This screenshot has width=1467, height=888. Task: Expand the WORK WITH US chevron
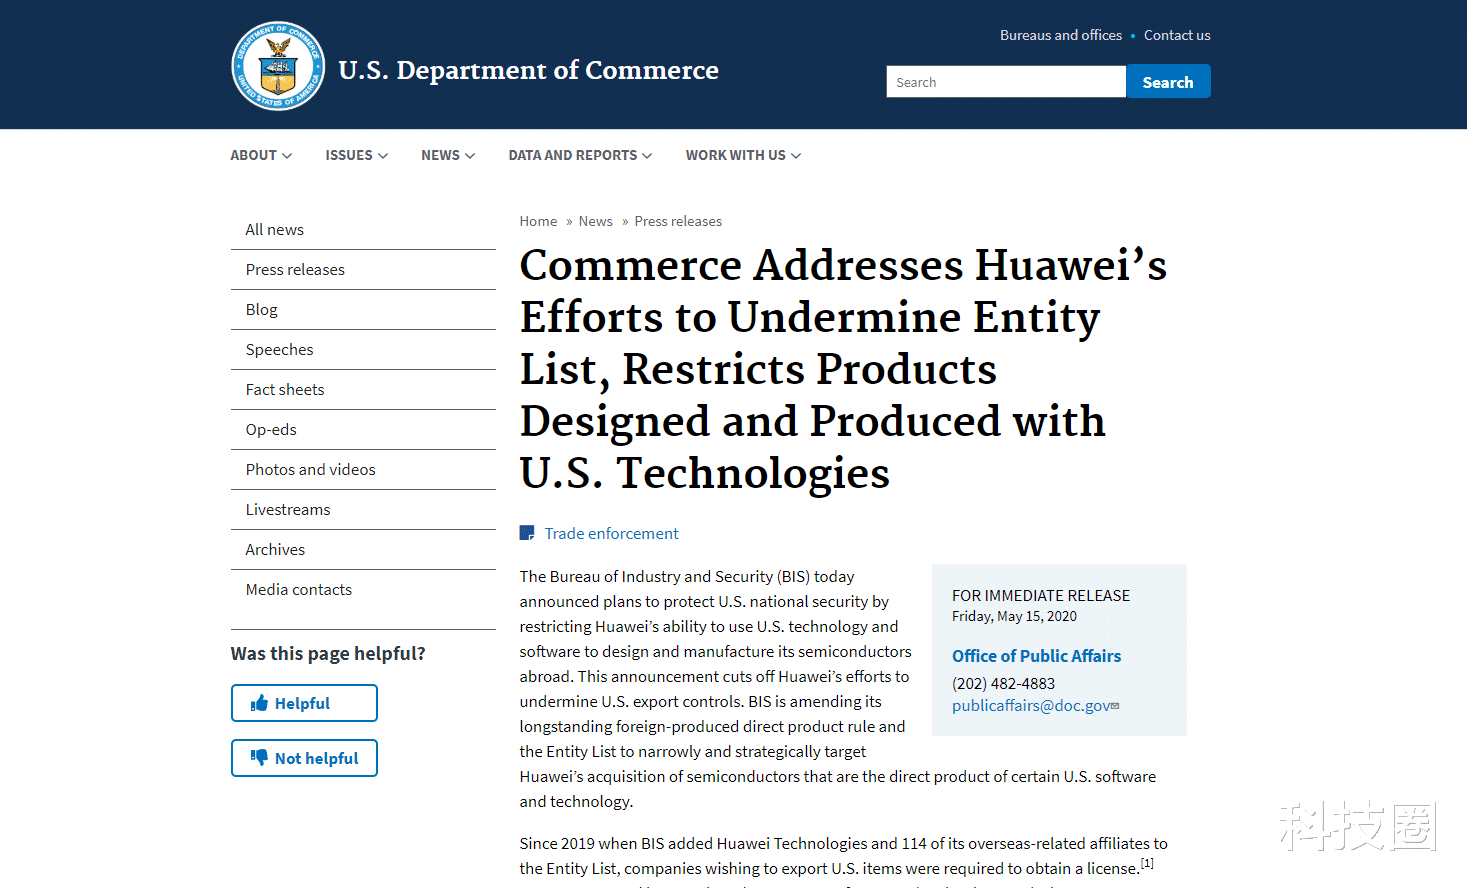coord(796,156)
